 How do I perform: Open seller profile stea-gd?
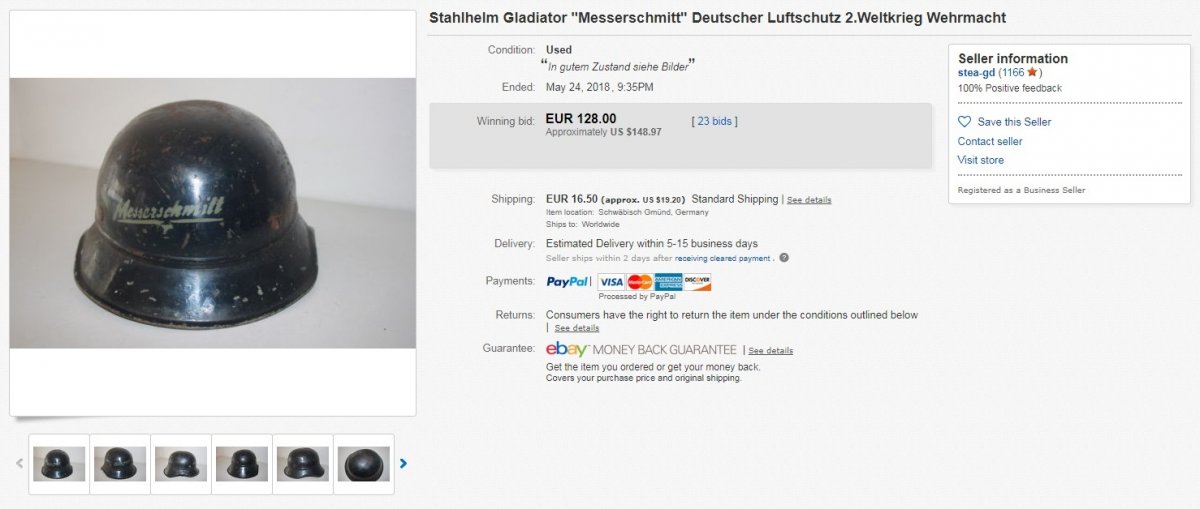[976, 73]
